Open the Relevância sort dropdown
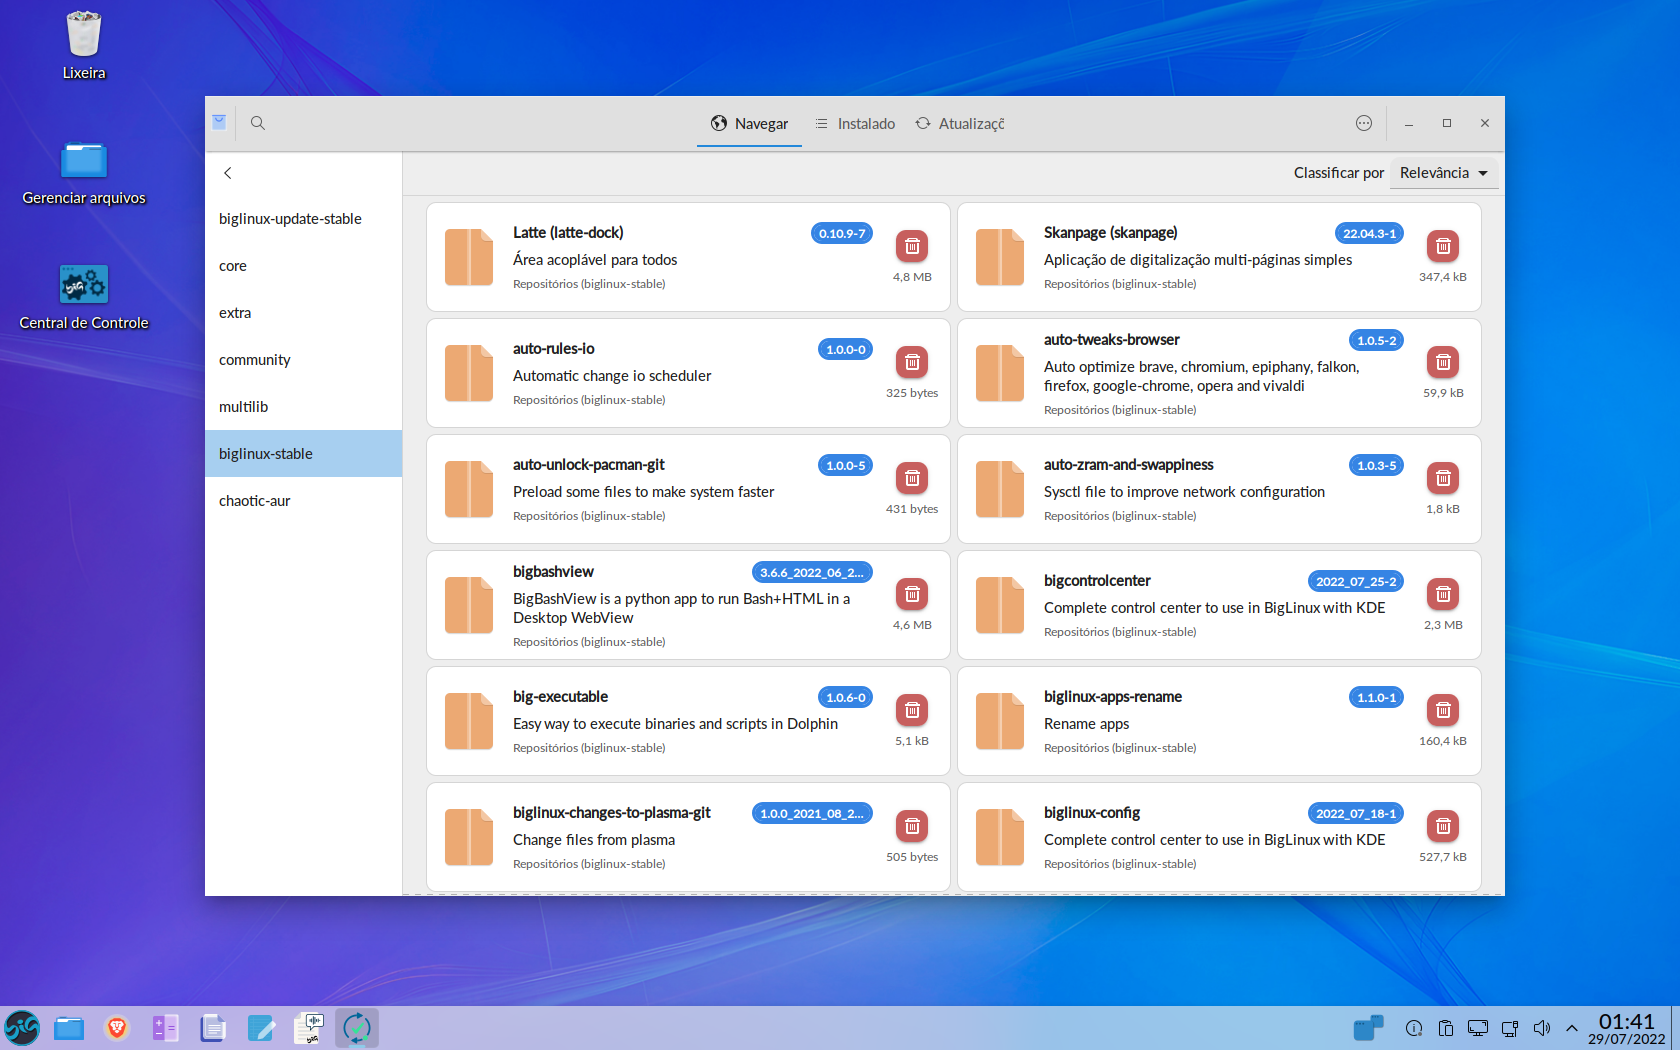The width and height of the screenshot is (1680, 1050). 1444,173
